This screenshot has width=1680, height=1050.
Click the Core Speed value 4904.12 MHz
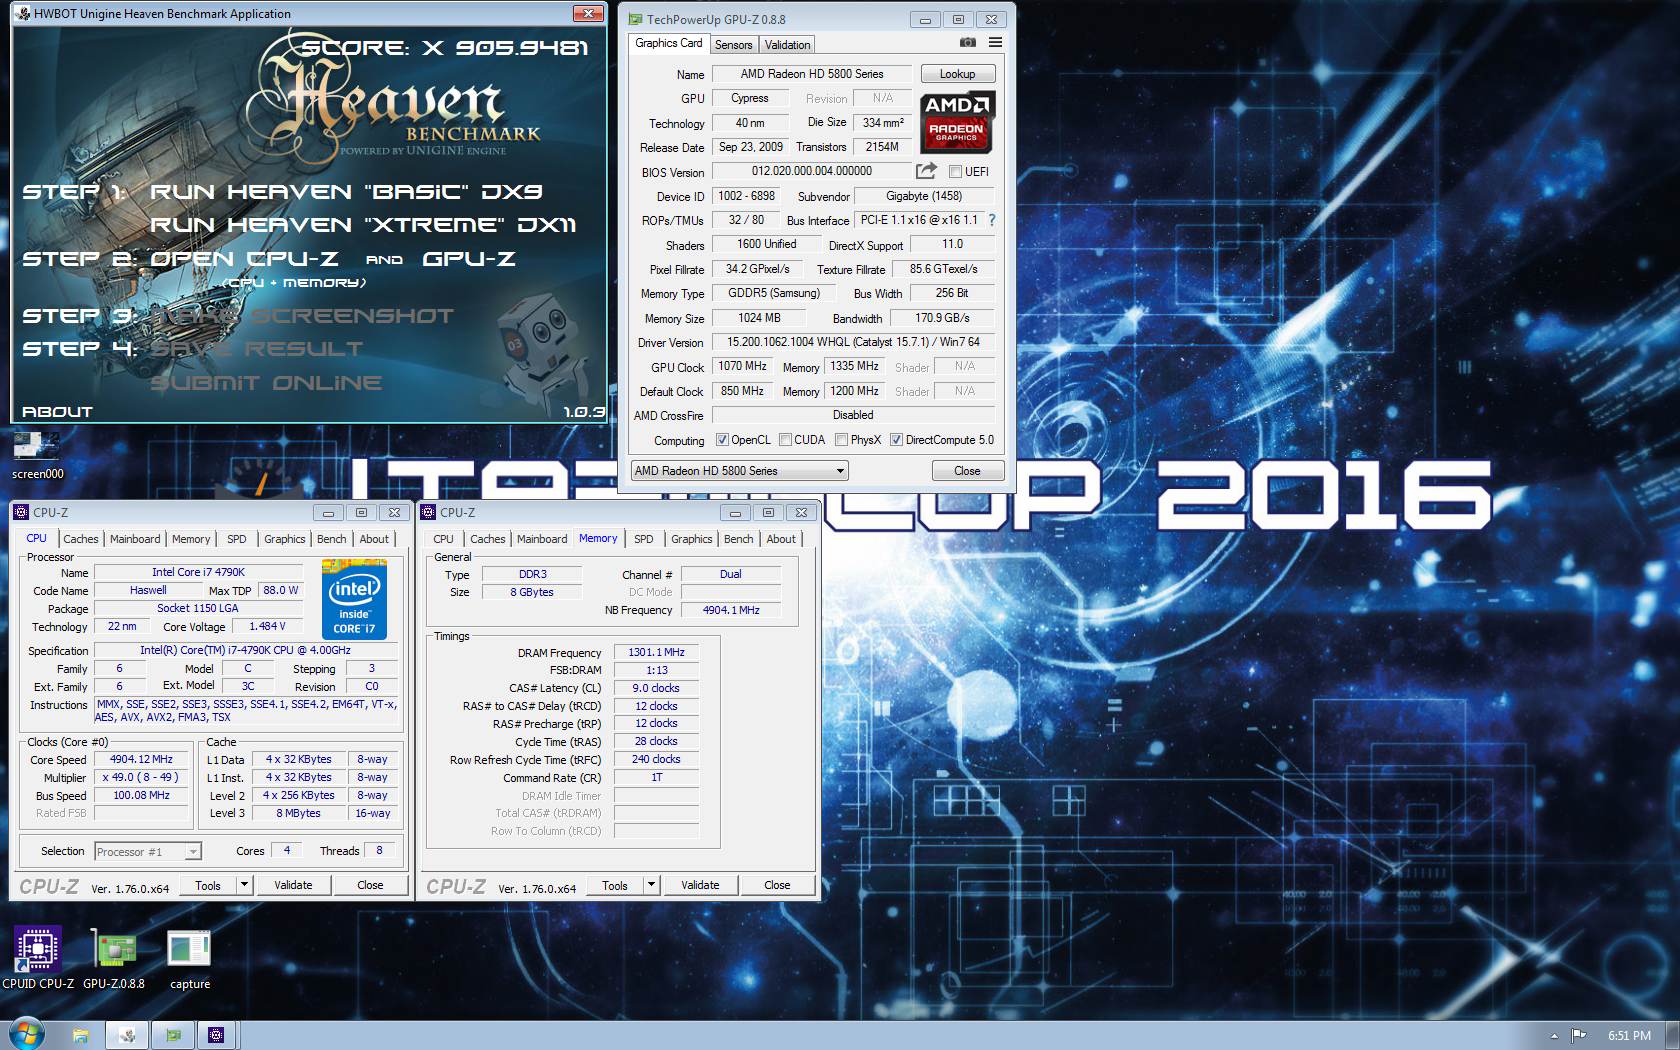[x=141, y=759]
